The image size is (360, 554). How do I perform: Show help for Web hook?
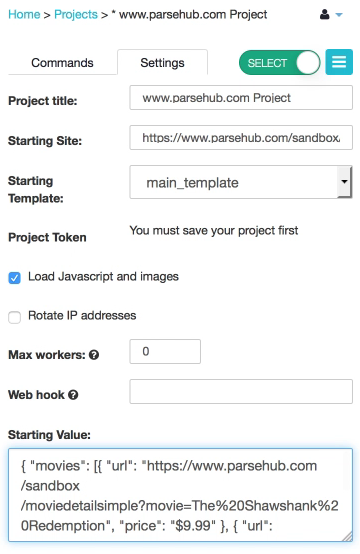73,395
